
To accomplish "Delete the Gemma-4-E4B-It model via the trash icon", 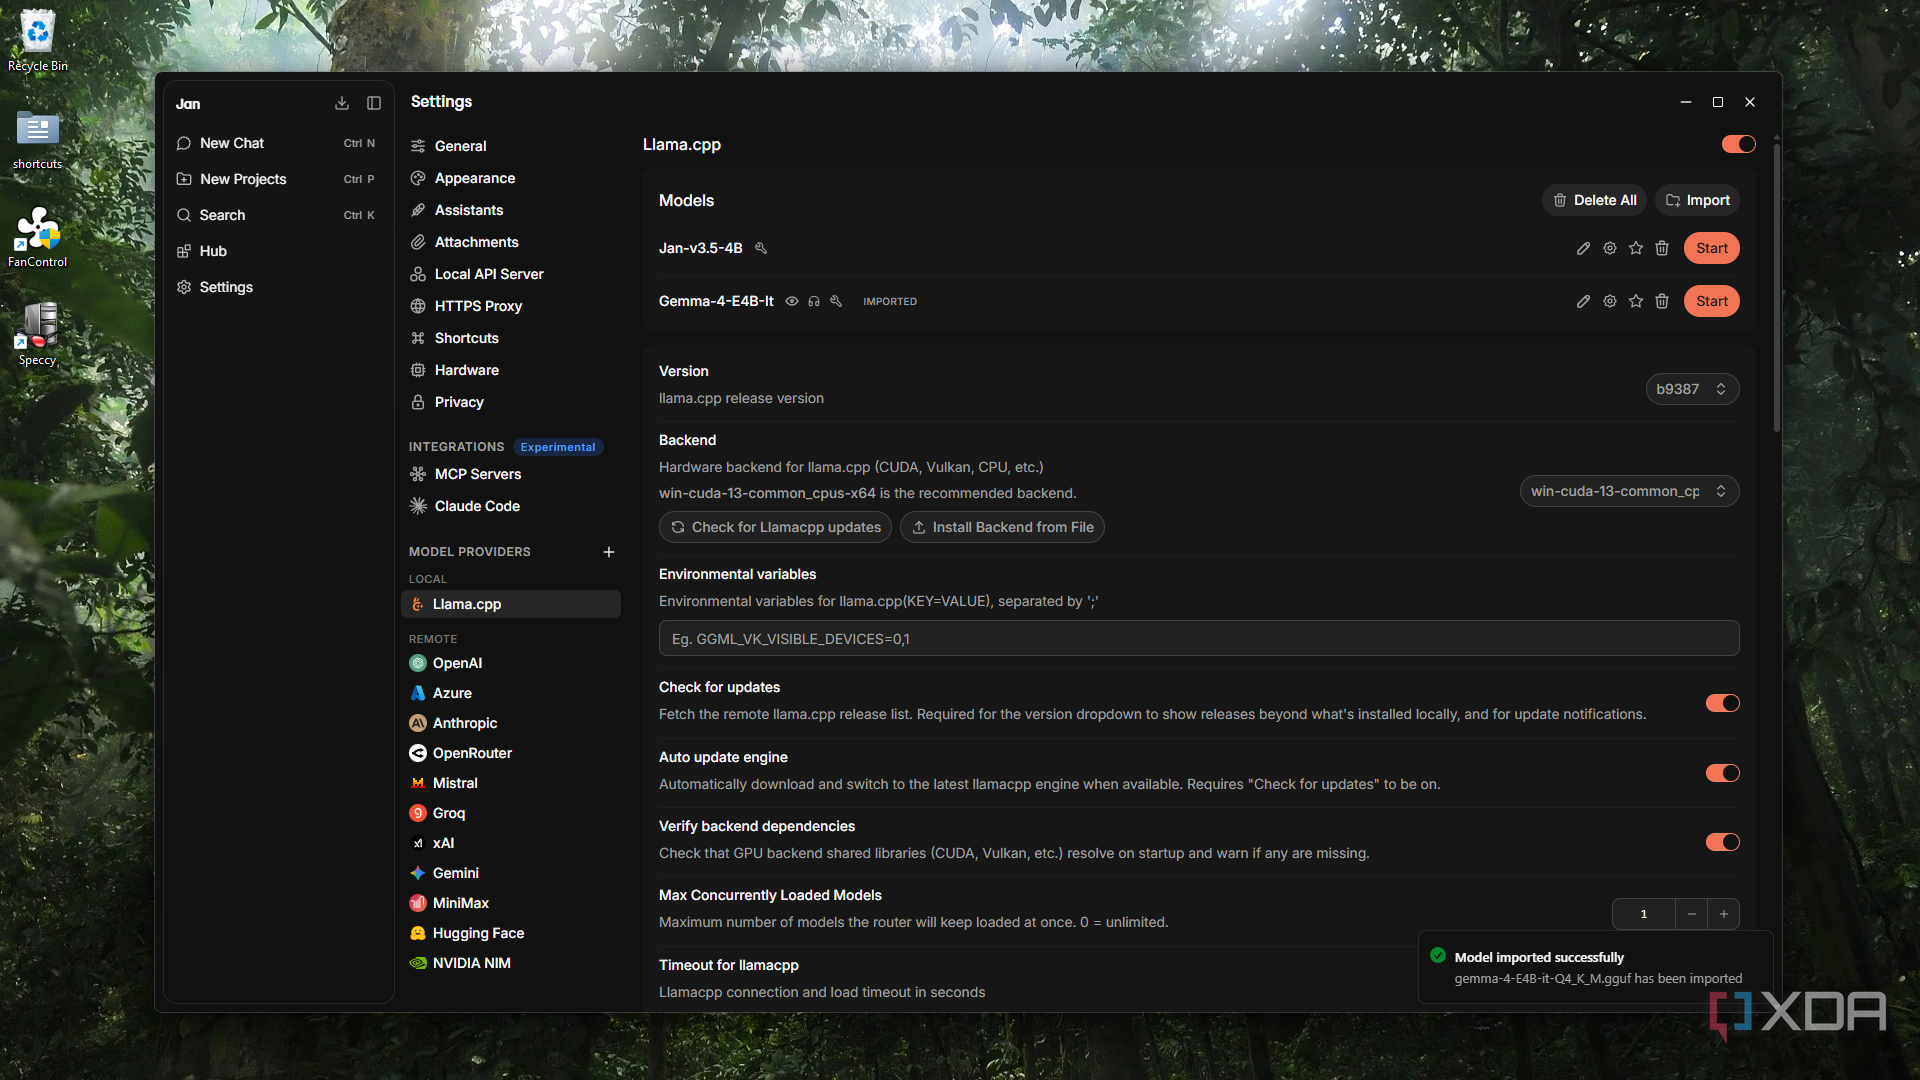I will (x=1662, y=301).
